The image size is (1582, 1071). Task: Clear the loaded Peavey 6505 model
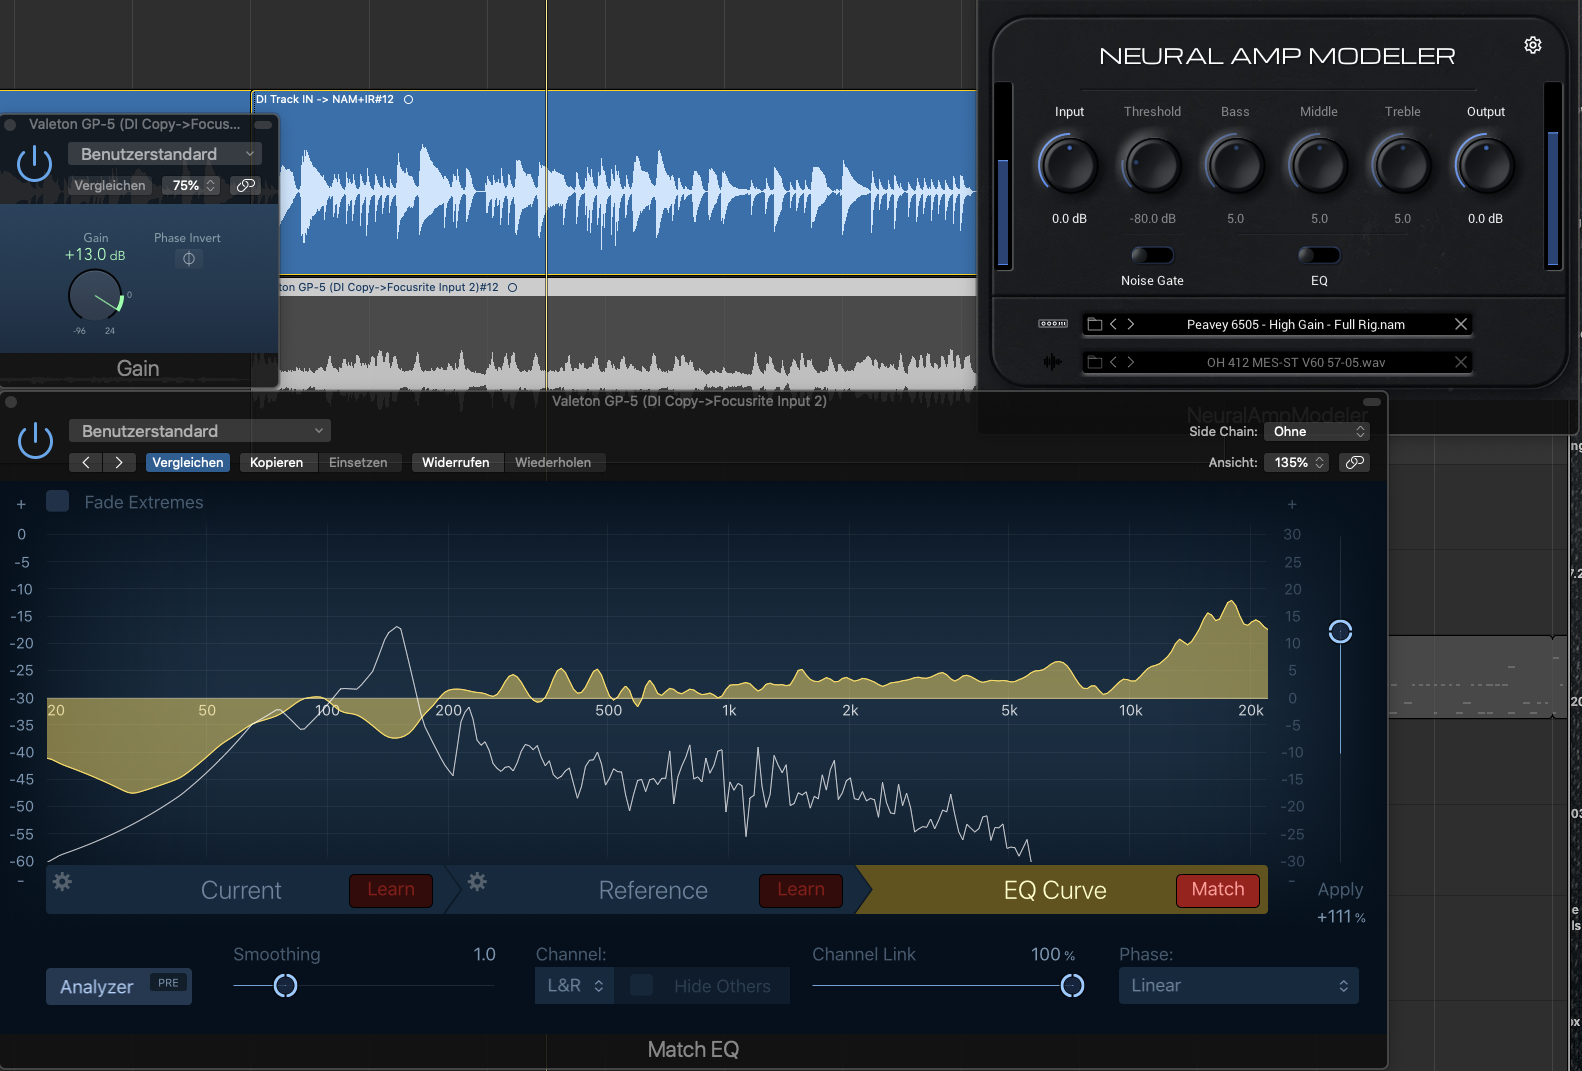coord(1460,324)
